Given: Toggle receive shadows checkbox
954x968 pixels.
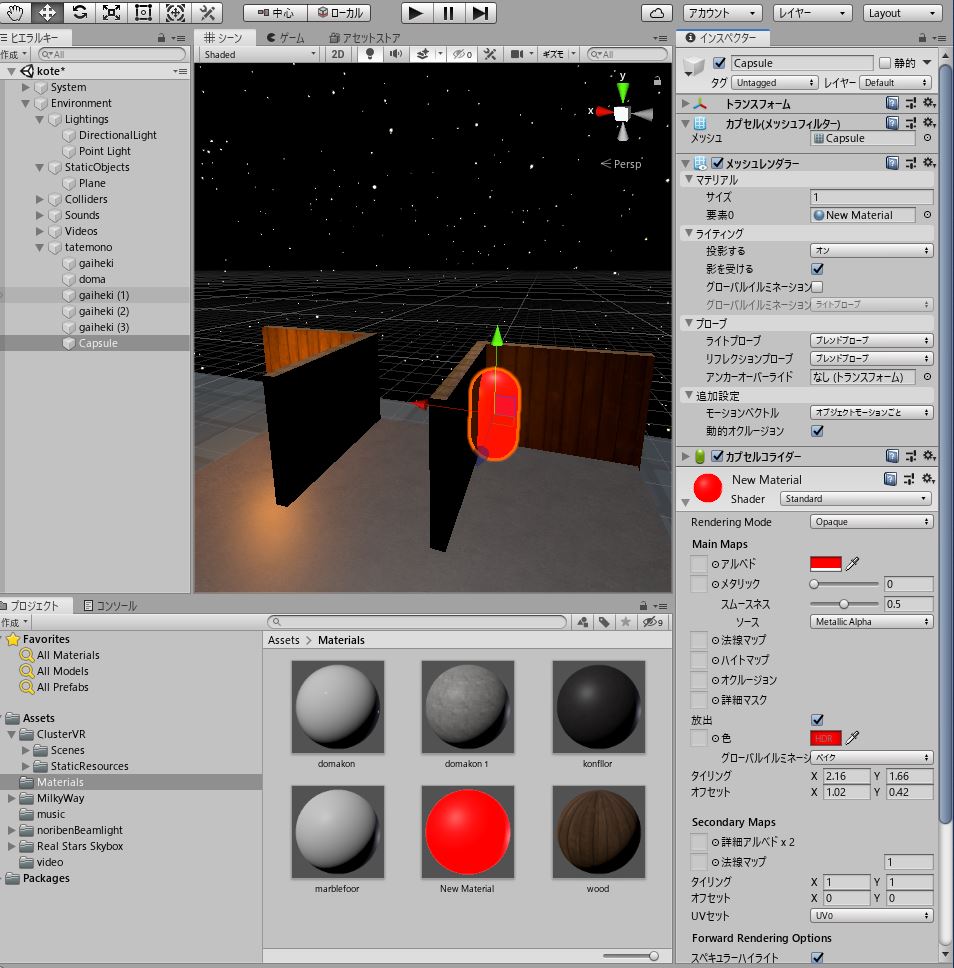Looking at the screenshot, I should point(818,269).
